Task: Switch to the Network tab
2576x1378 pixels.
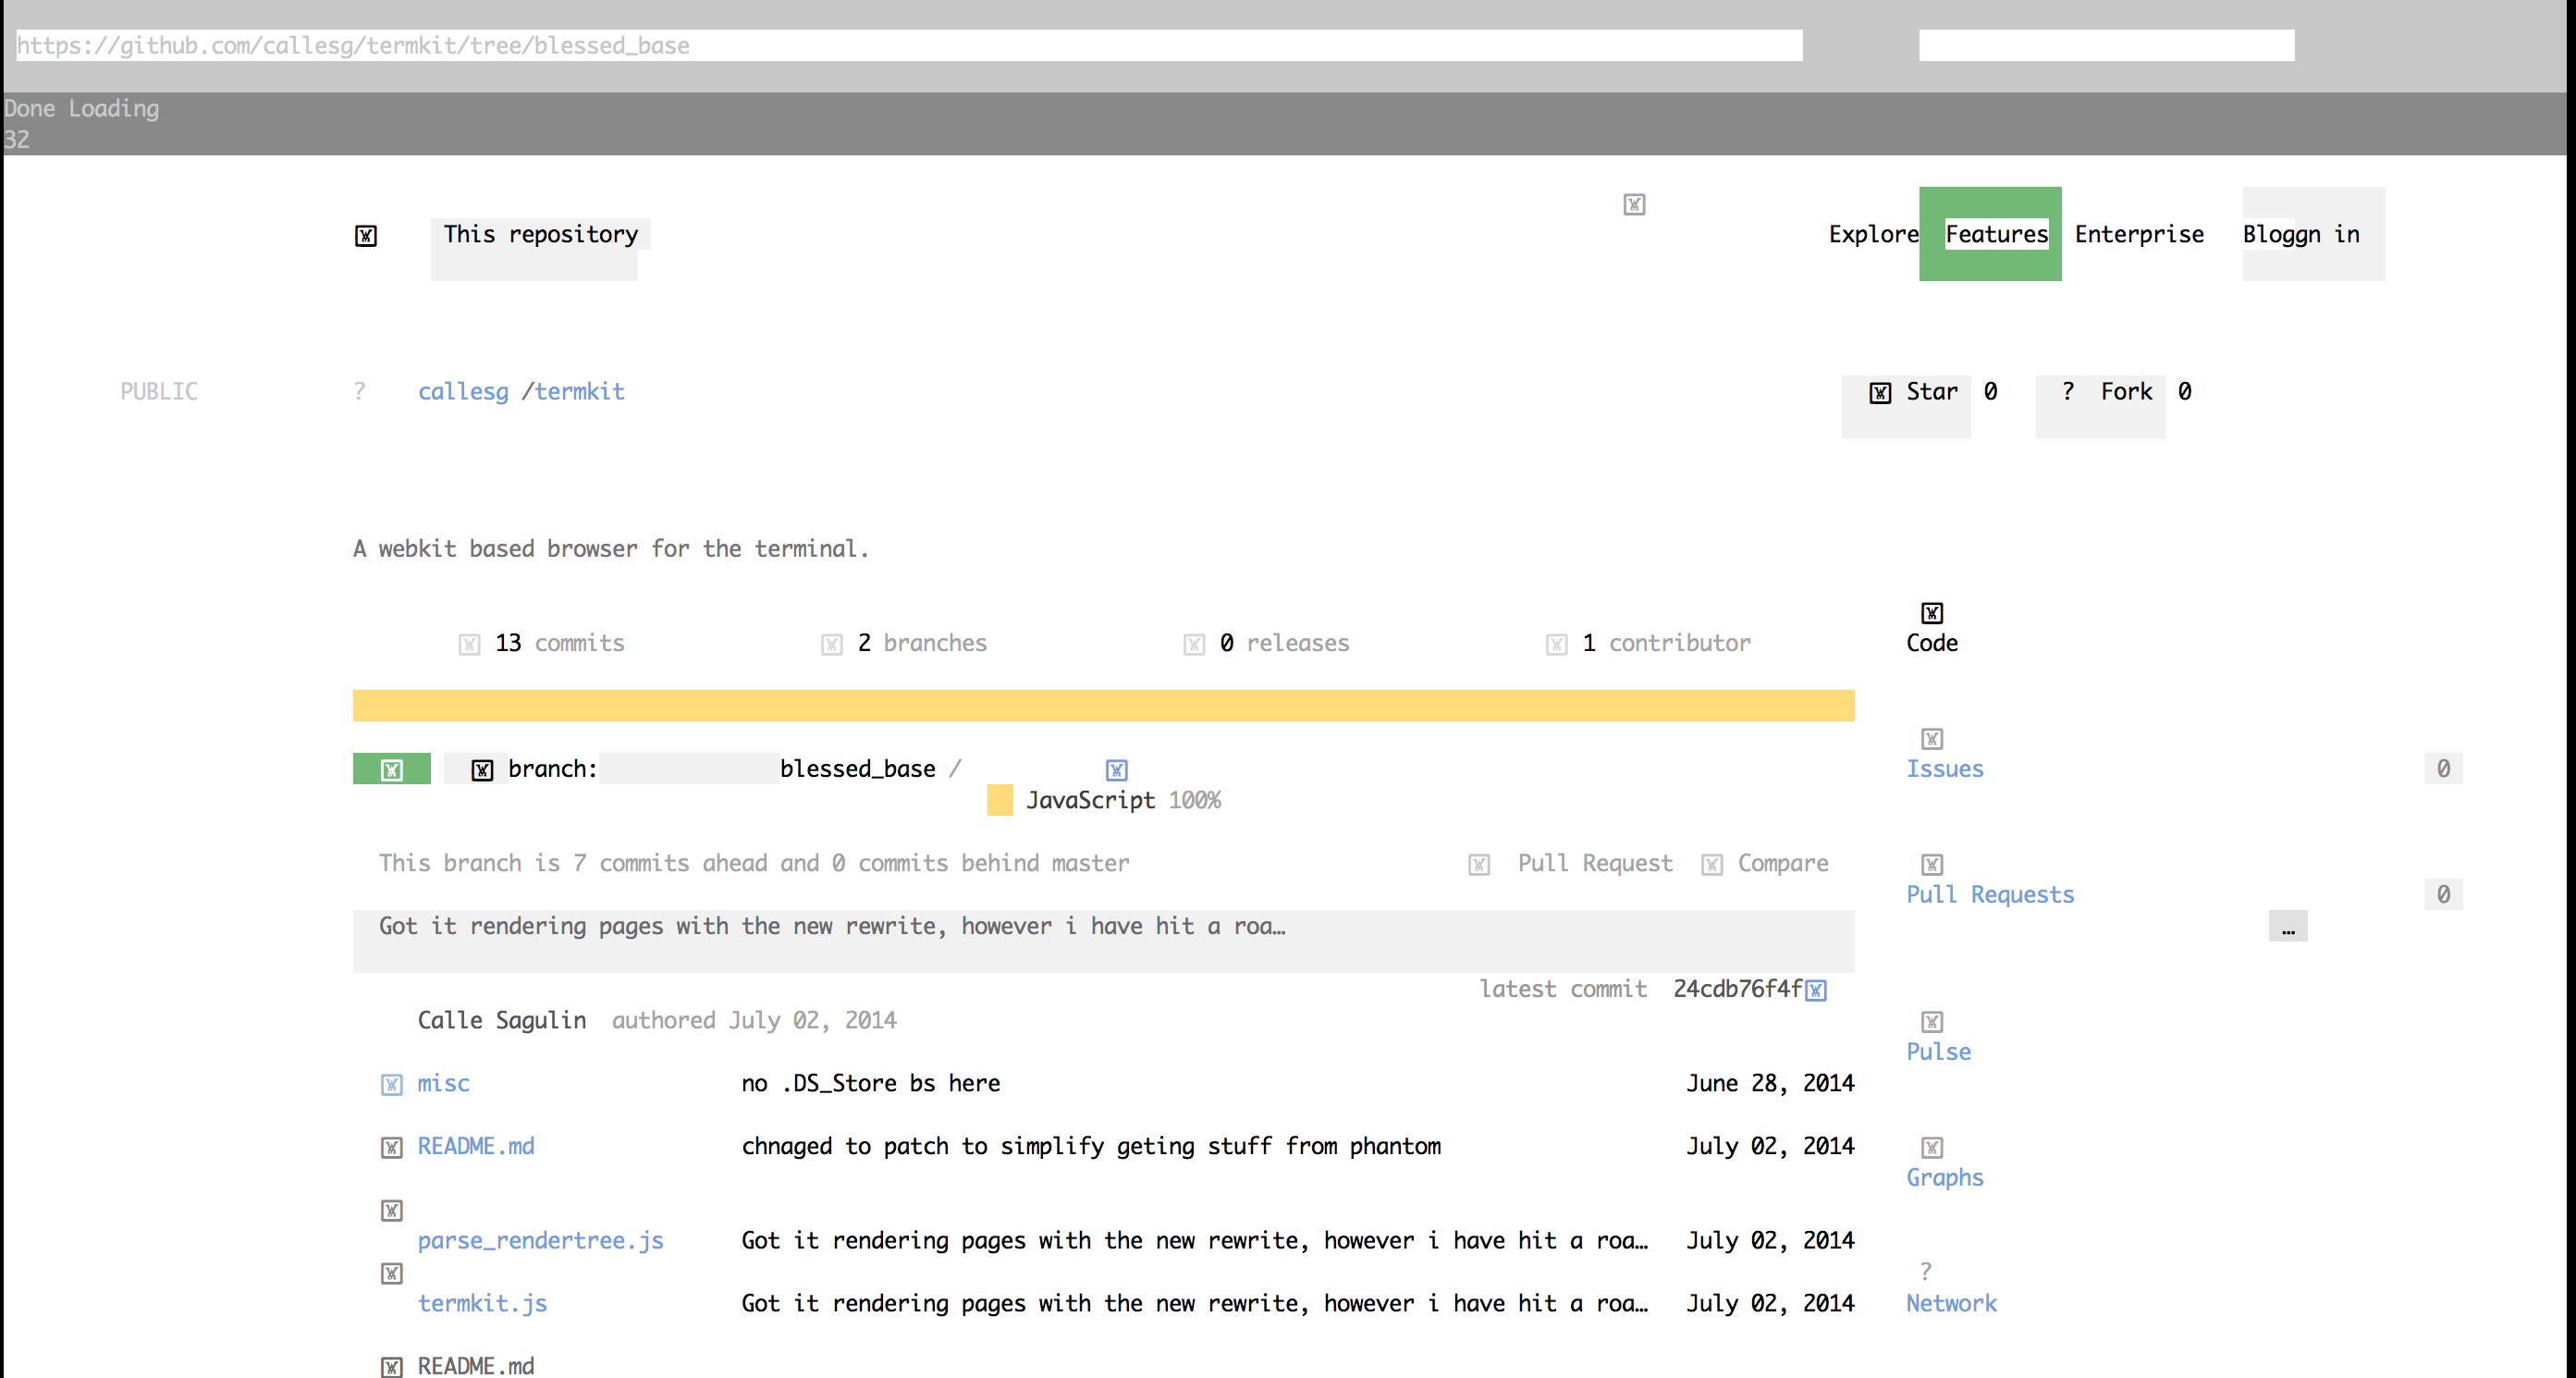Action: point(1951,1303)
